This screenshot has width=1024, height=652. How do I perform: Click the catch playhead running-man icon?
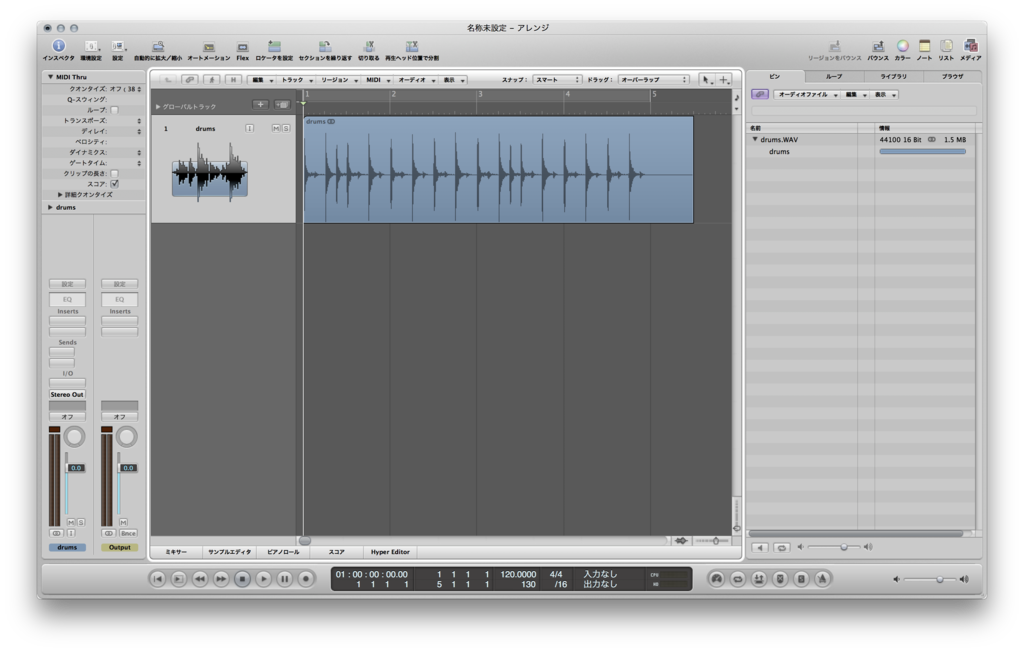[212, 80]
